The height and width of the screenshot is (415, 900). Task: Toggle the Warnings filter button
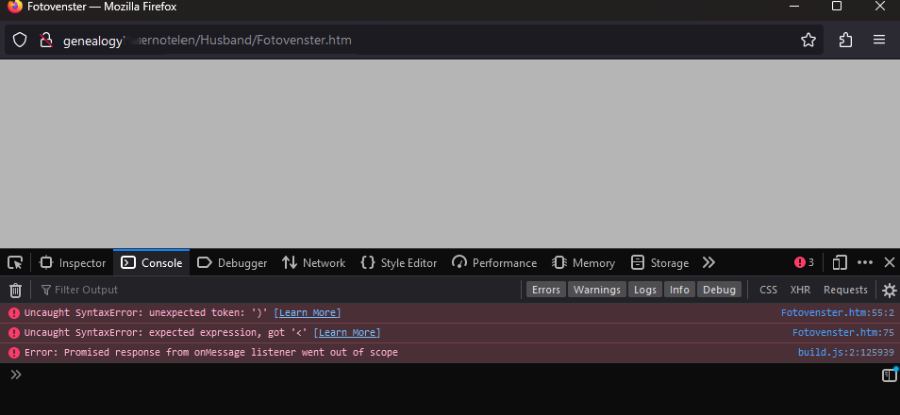[596, 290]
